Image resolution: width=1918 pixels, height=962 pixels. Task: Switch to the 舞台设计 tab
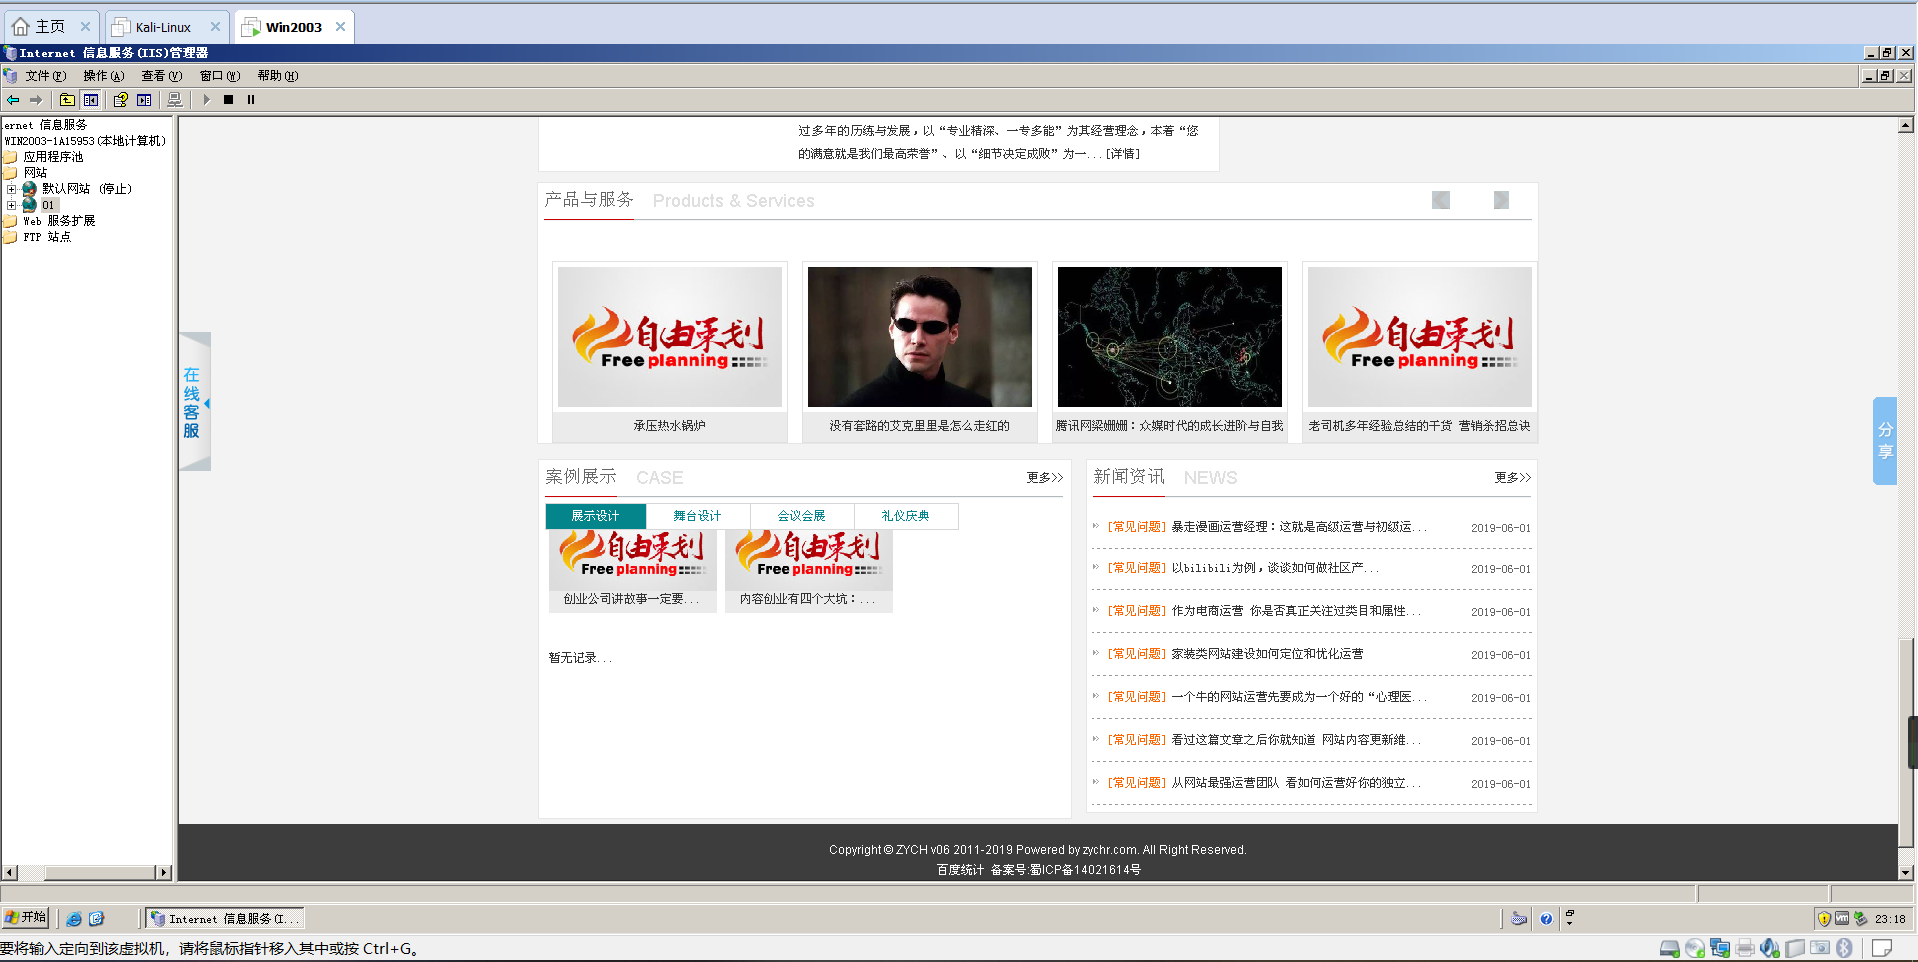697,516
